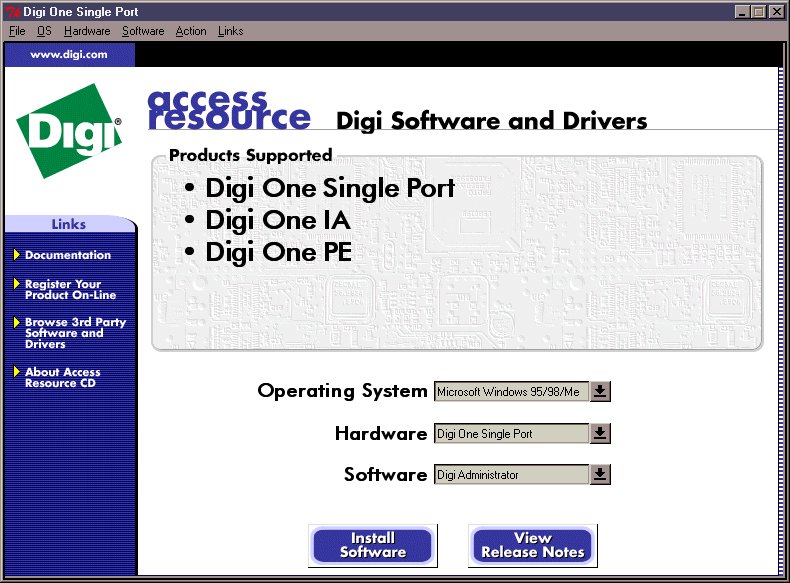Open the Links menu
The width and height of the screenshot is (790, 583).
click(x=230, y=31)
